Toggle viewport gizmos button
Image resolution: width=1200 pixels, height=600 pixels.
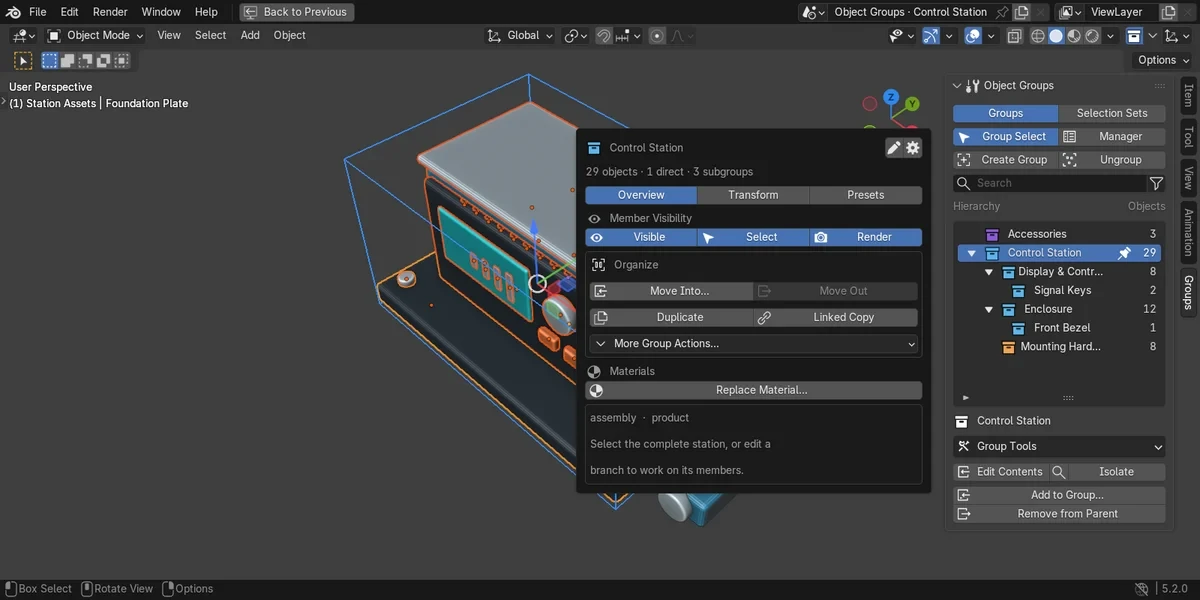pyautogui.click(x=930, y=35)
